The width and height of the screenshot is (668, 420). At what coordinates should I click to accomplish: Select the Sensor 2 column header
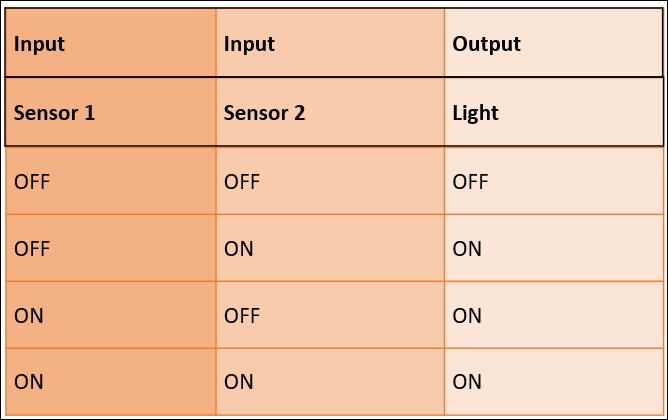coord(330,112)
